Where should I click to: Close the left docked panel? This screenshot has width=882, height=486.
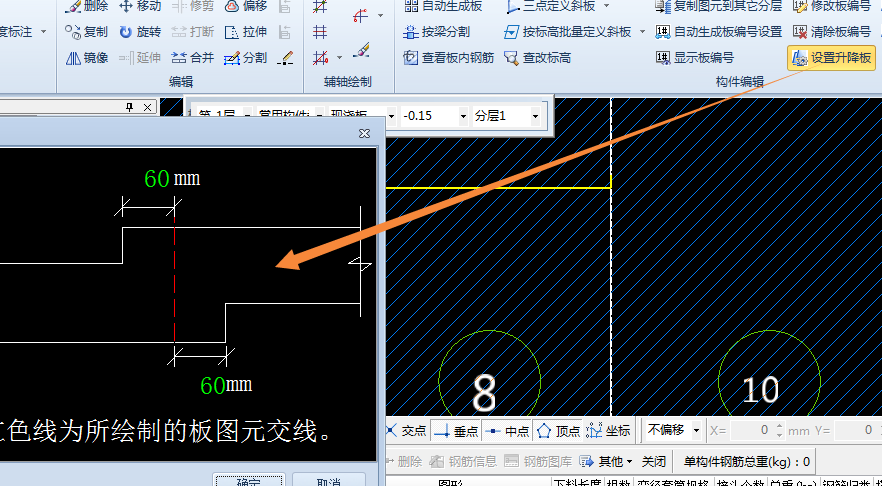click(x=147, y=107)
